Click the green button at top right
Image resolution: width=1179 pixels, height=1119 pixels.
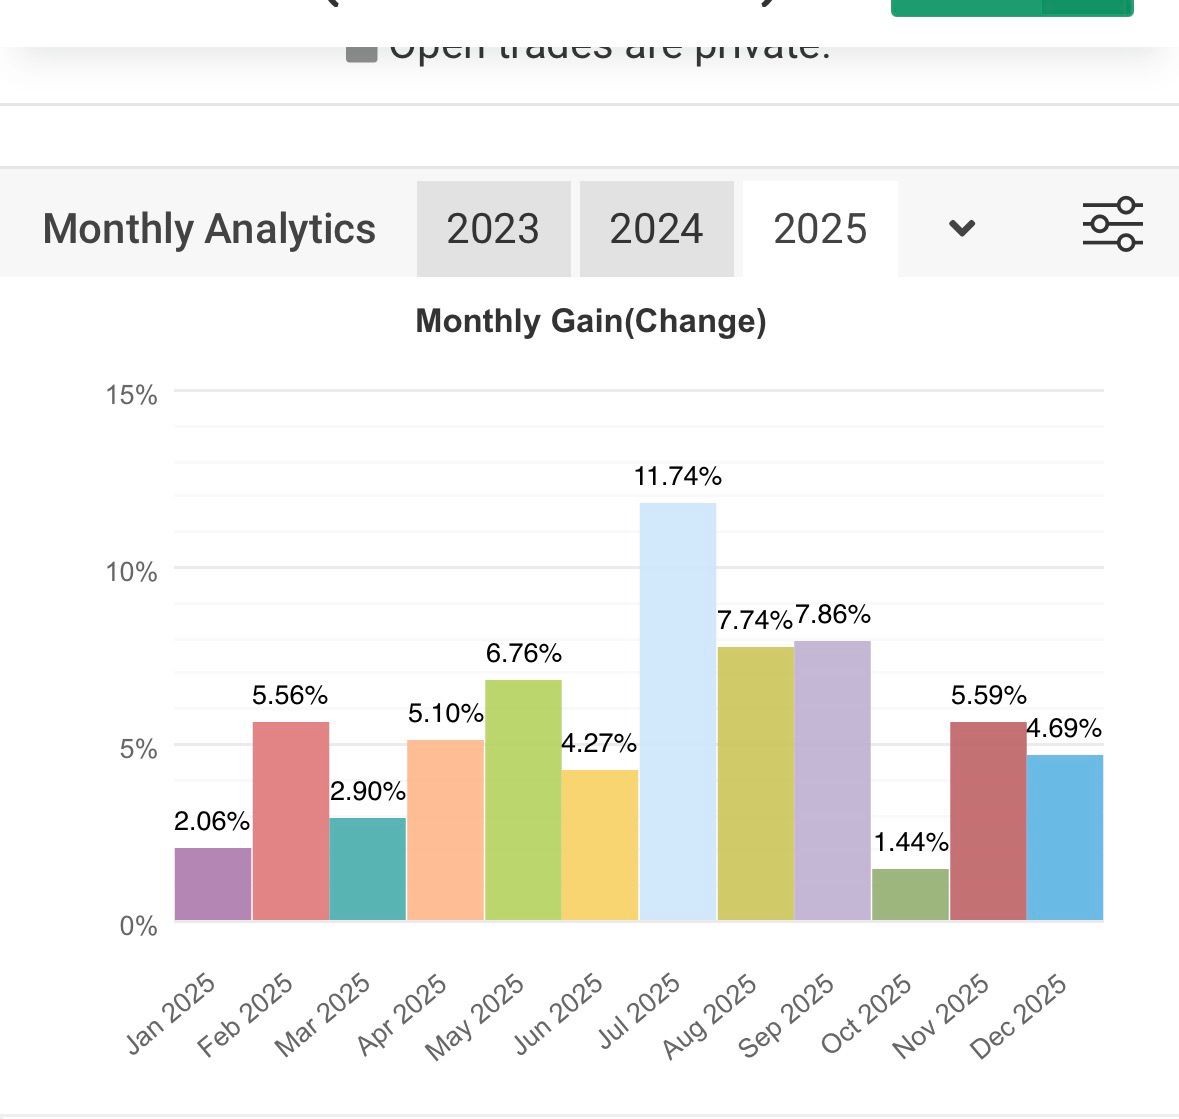point(1011,8)
